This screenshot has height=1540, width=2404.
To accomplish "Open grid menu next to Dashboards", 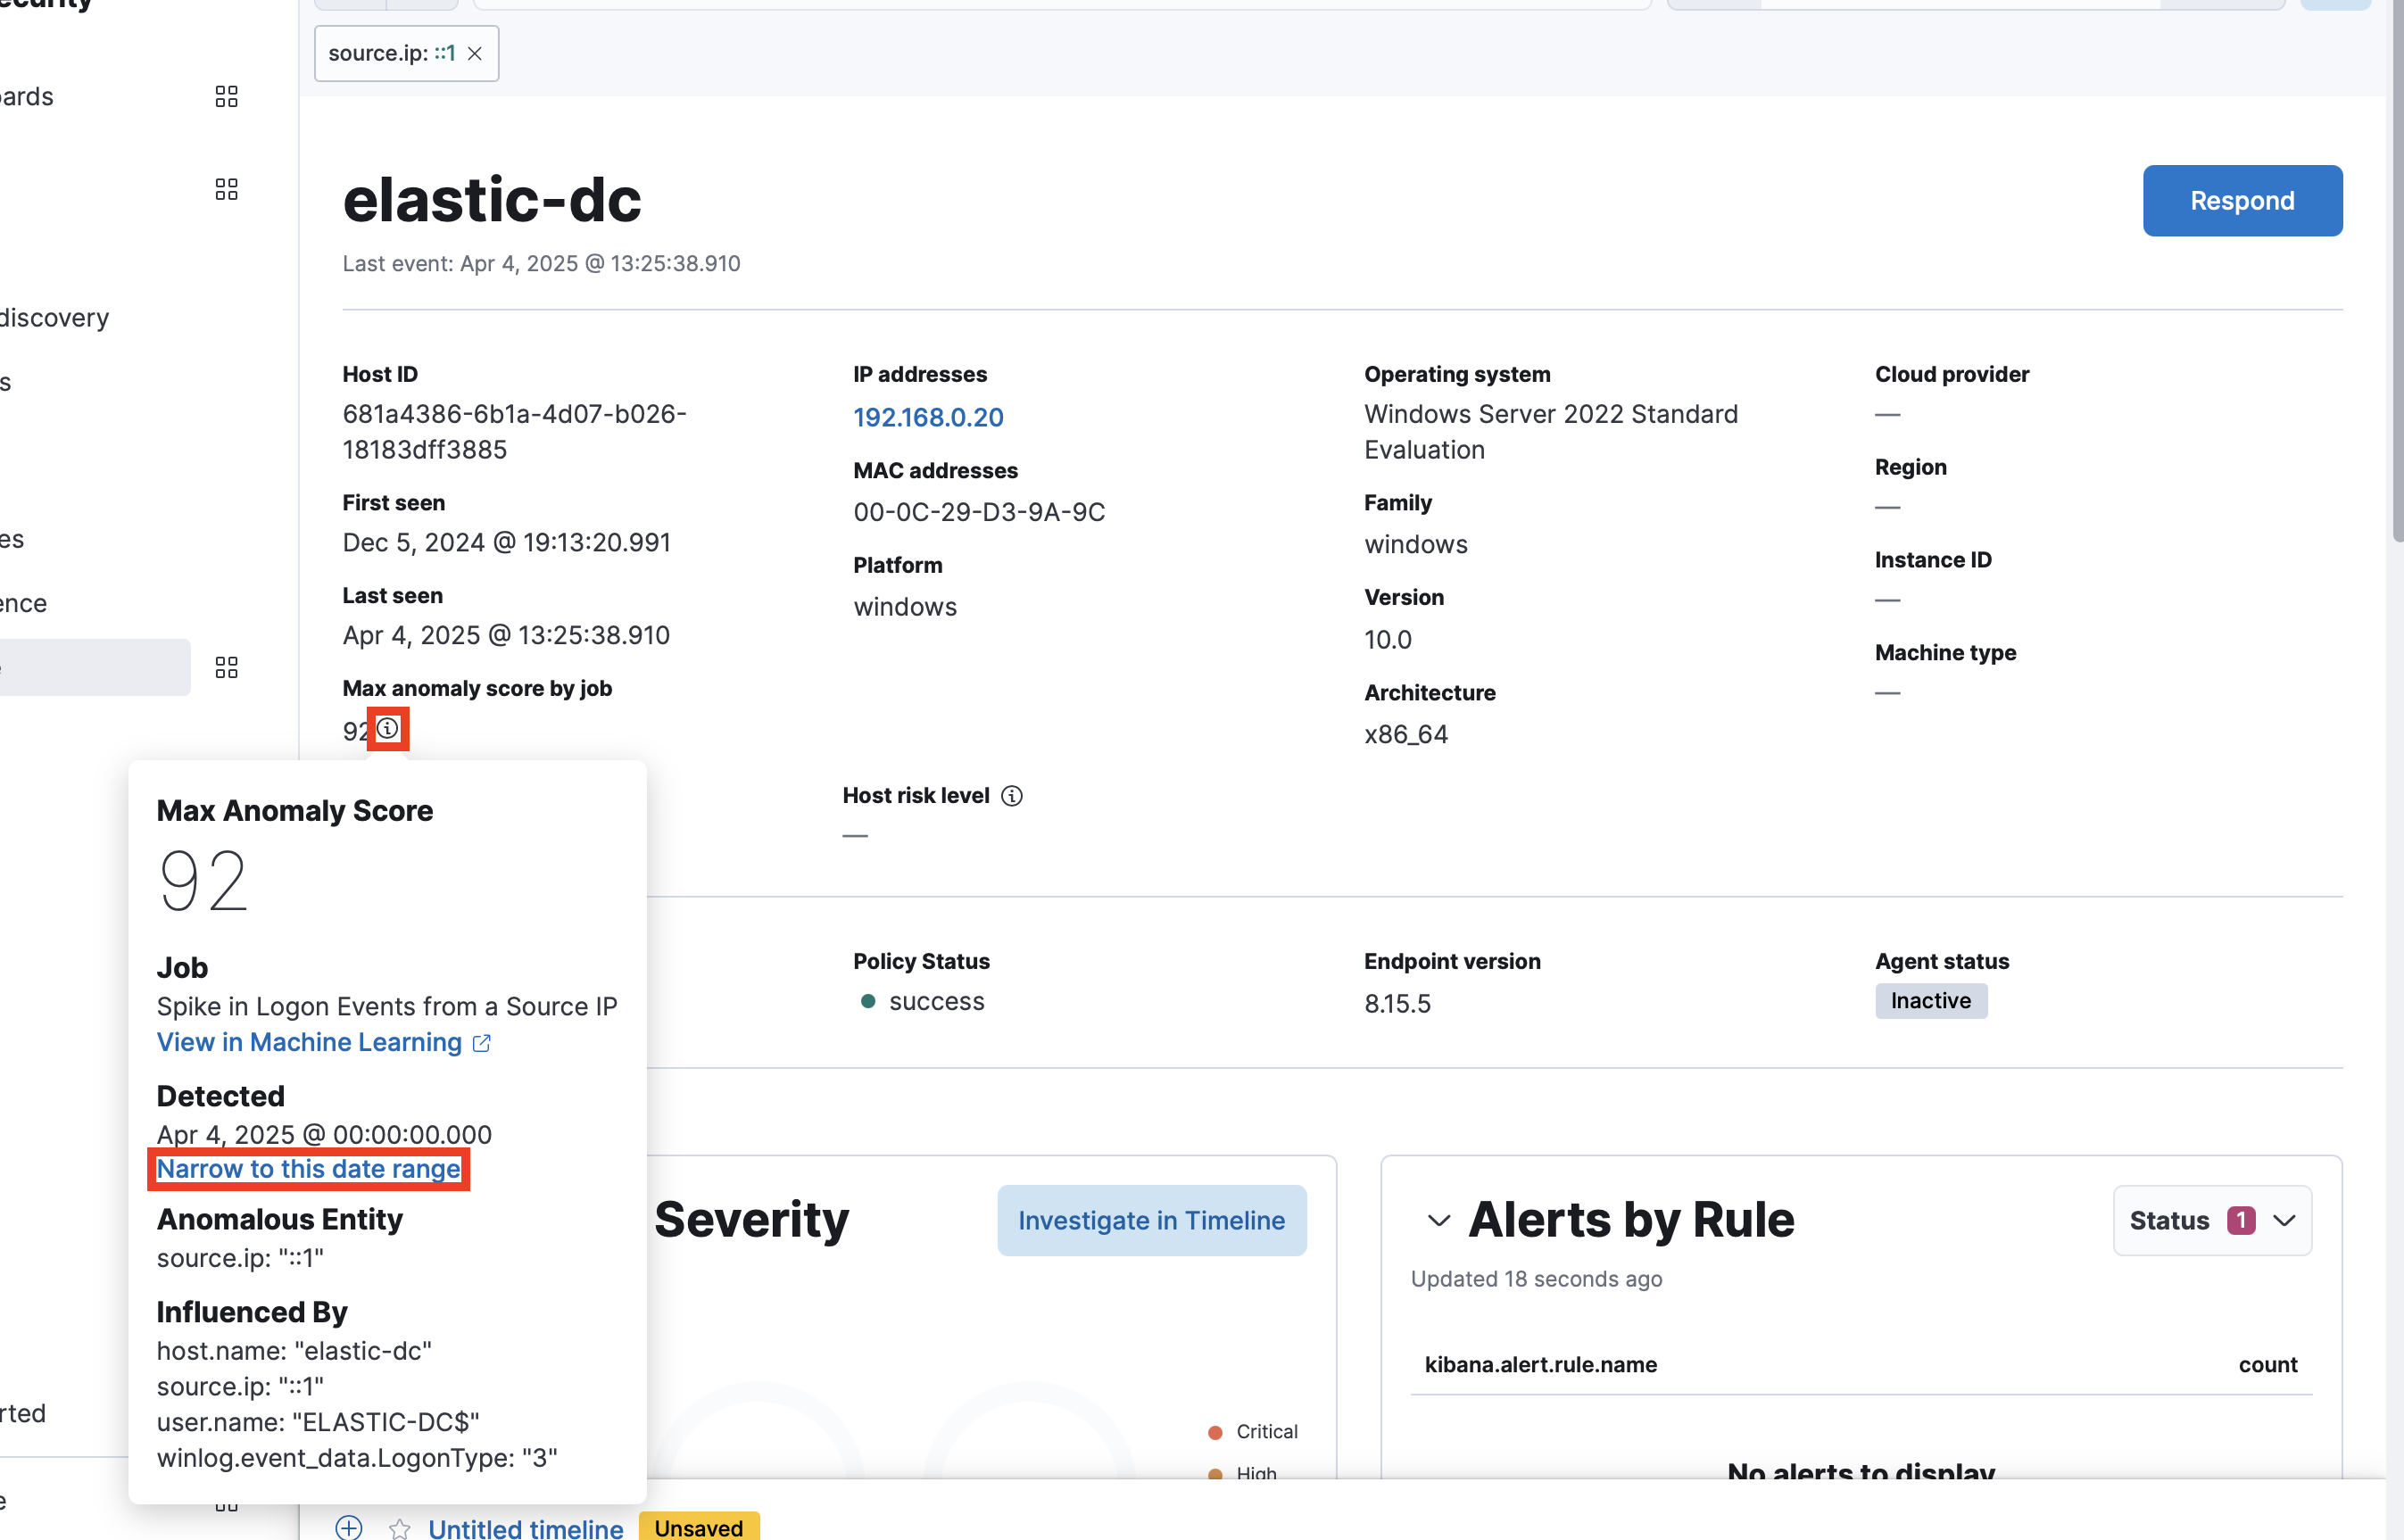I will pos(226,97).
